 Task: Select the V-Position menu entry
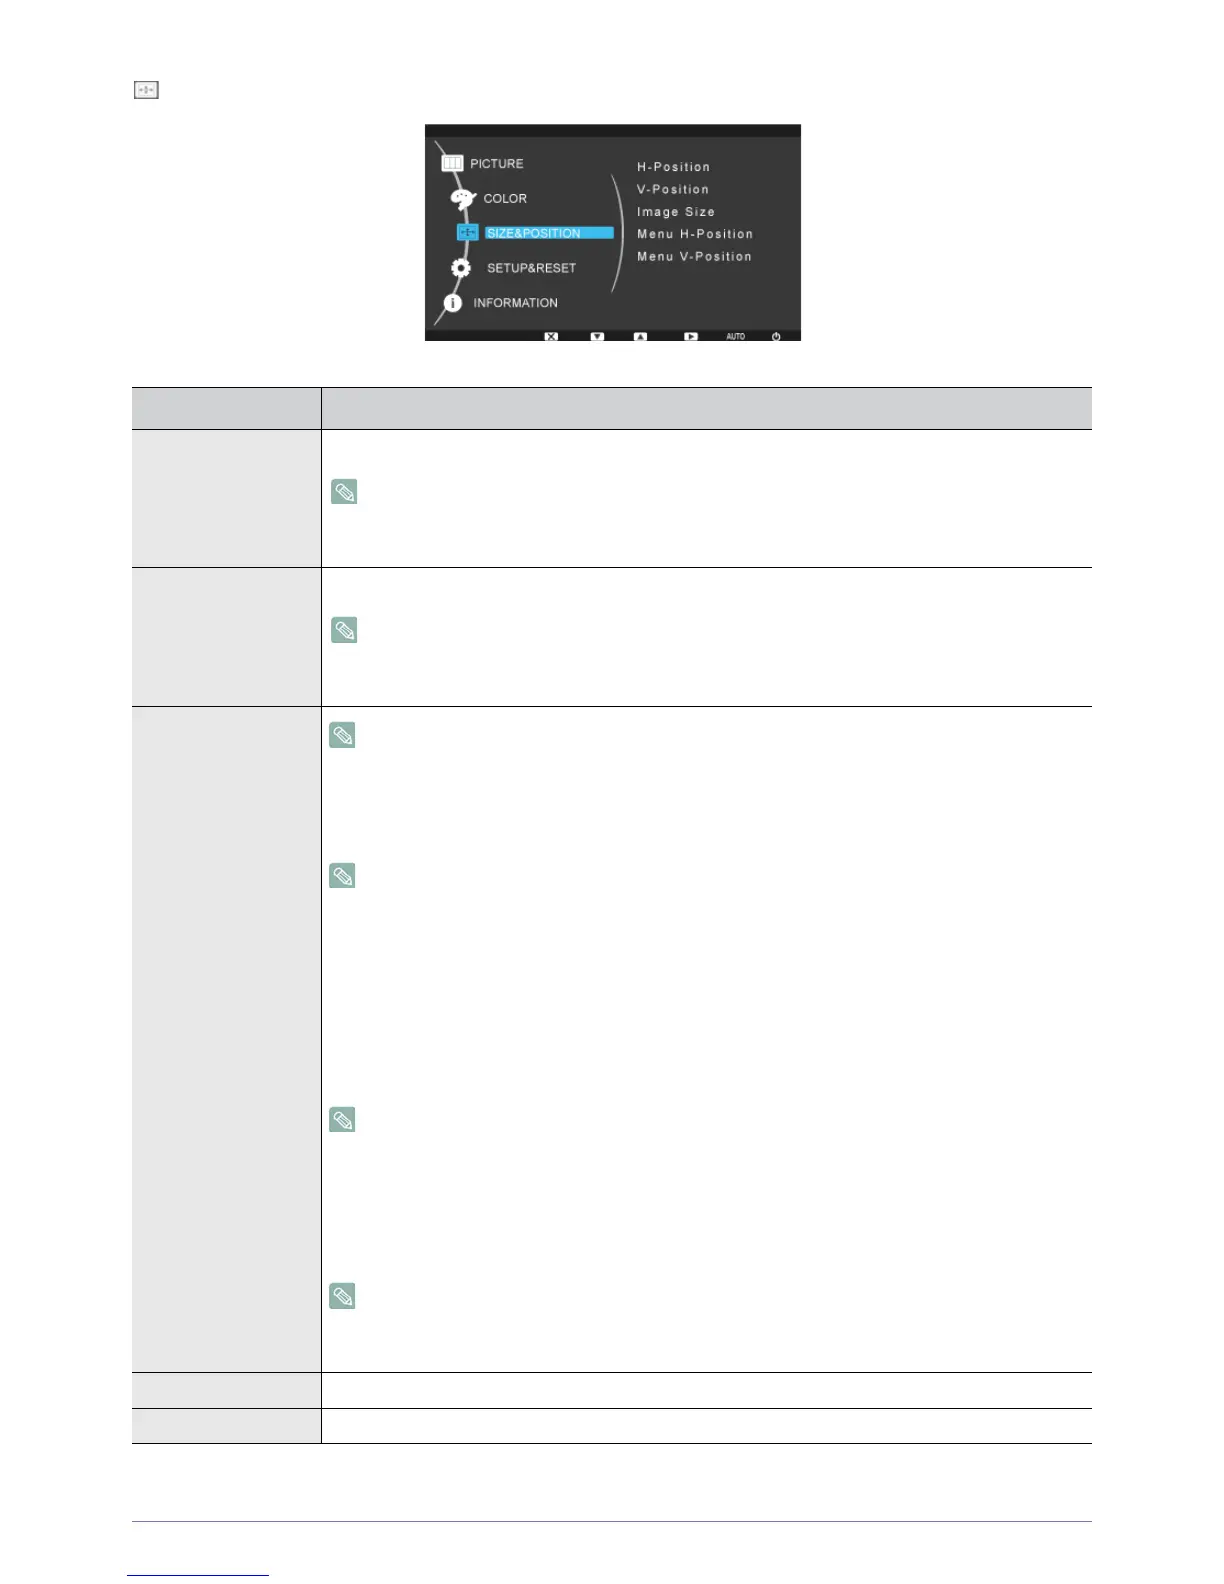pyautogui.click(x=673, y=189)
